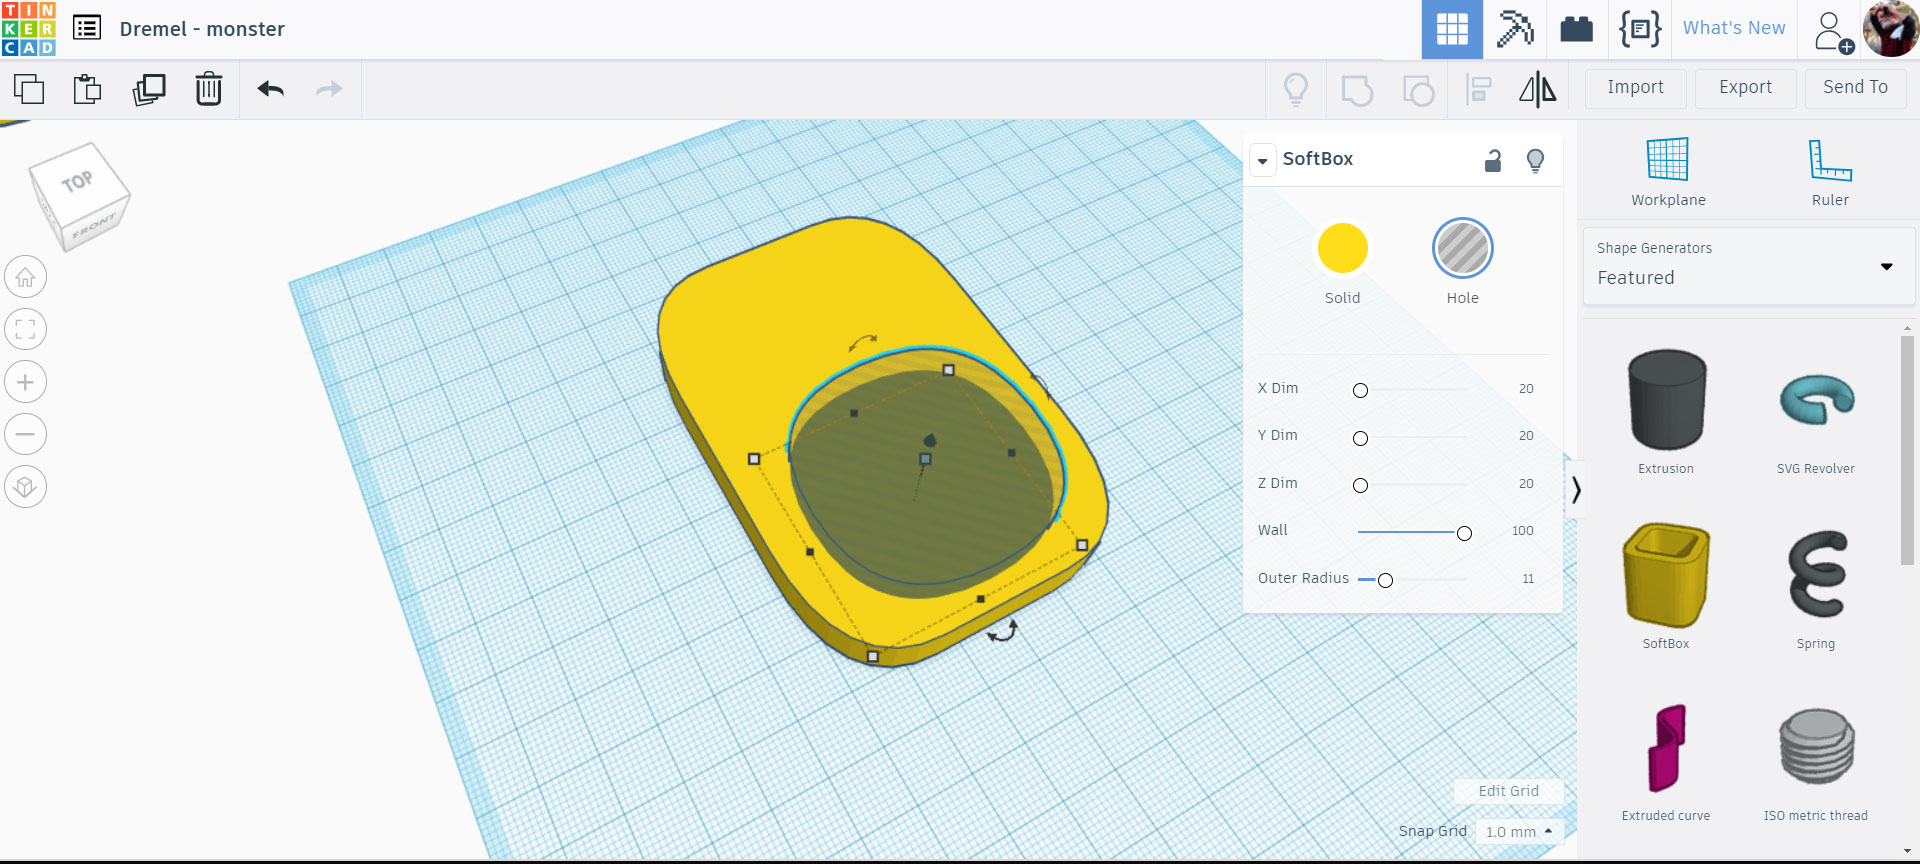Pick the SVG Revolver shape generator
1920x864 pixels.
coord(1816,411)
